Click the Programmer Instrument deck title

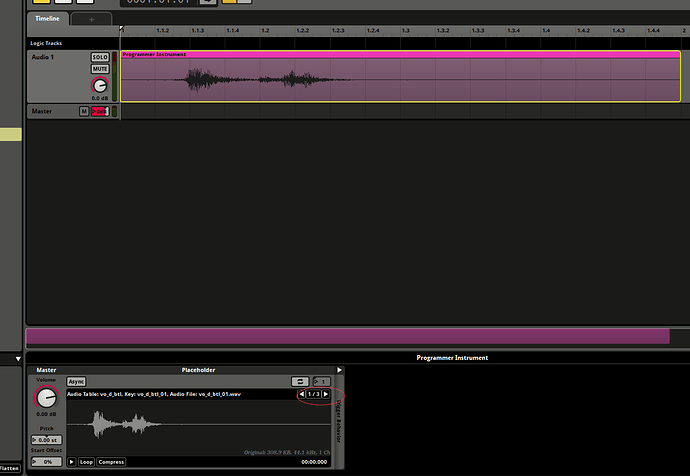[452, 358]
